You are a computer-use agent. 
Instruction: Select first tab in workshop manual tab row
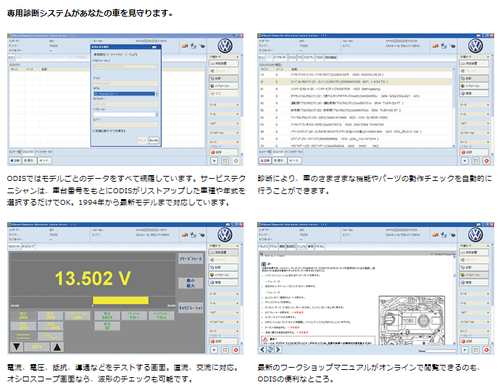pos(264,246)
